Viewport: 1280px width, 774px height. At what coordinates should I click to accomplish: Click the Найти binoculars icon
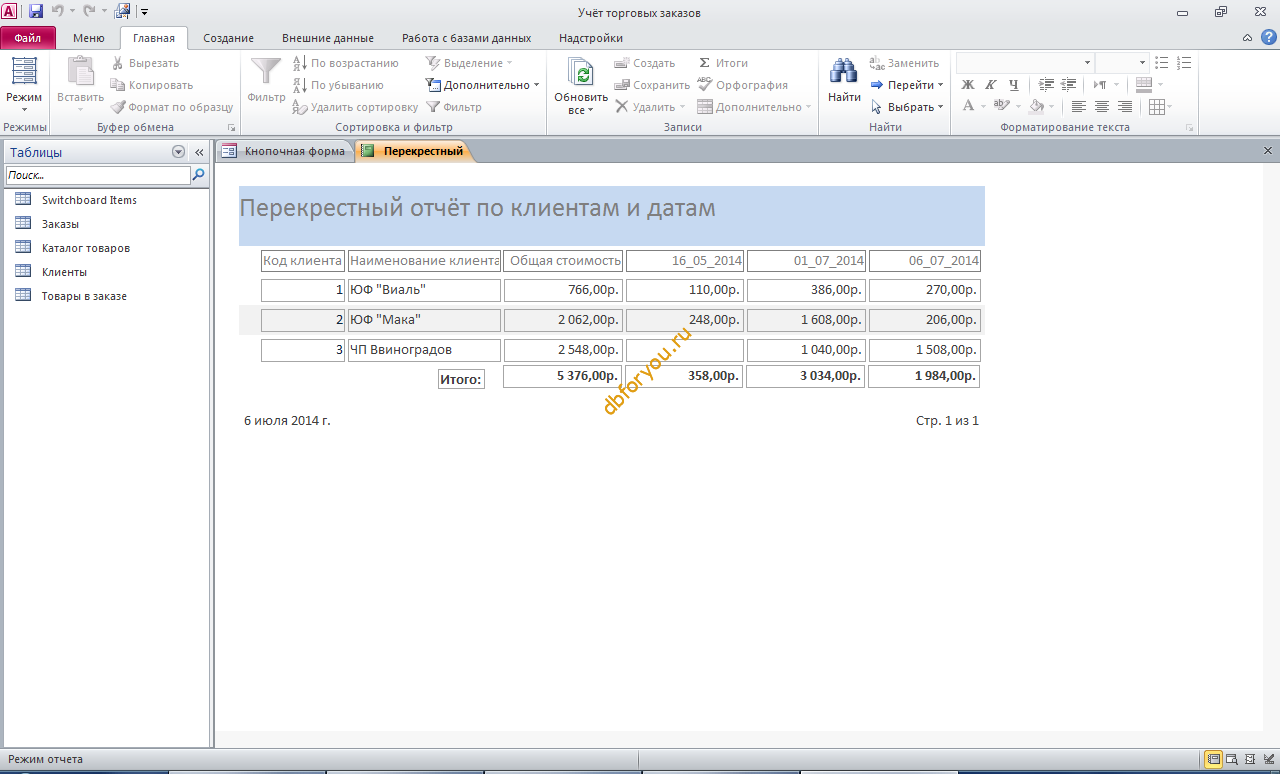pyautogui.click(x=844, y=72)
